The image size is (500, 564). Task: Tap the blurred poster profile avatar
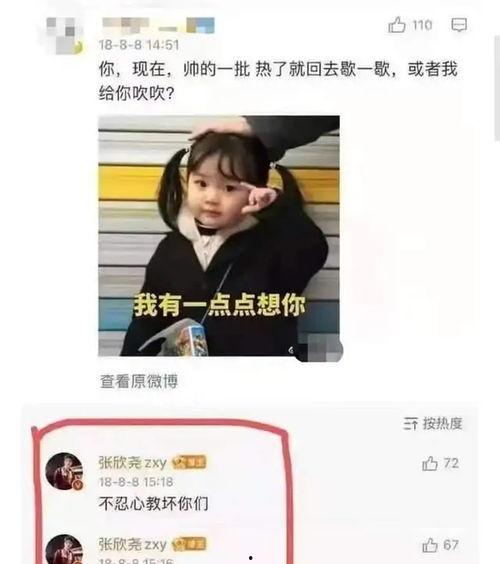(64, 36)
